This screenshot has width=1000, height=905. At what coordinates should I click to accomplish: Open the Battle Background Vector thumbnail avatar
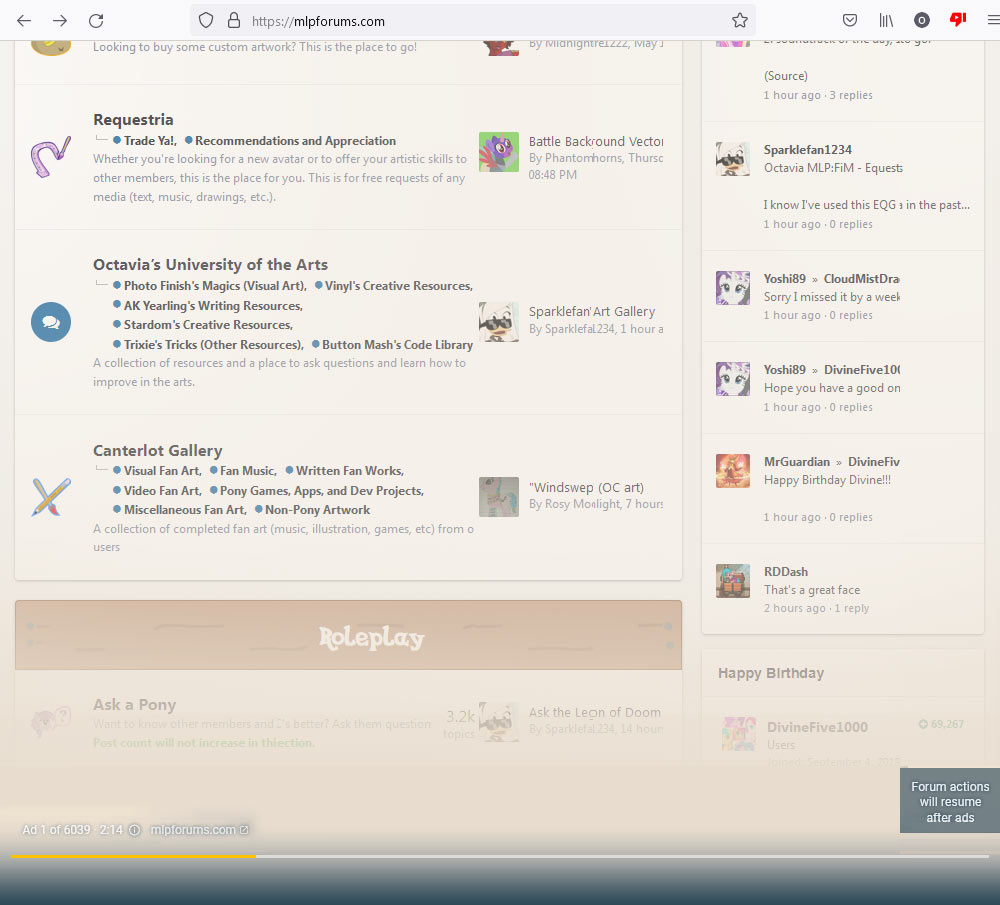tap(498, 152)
